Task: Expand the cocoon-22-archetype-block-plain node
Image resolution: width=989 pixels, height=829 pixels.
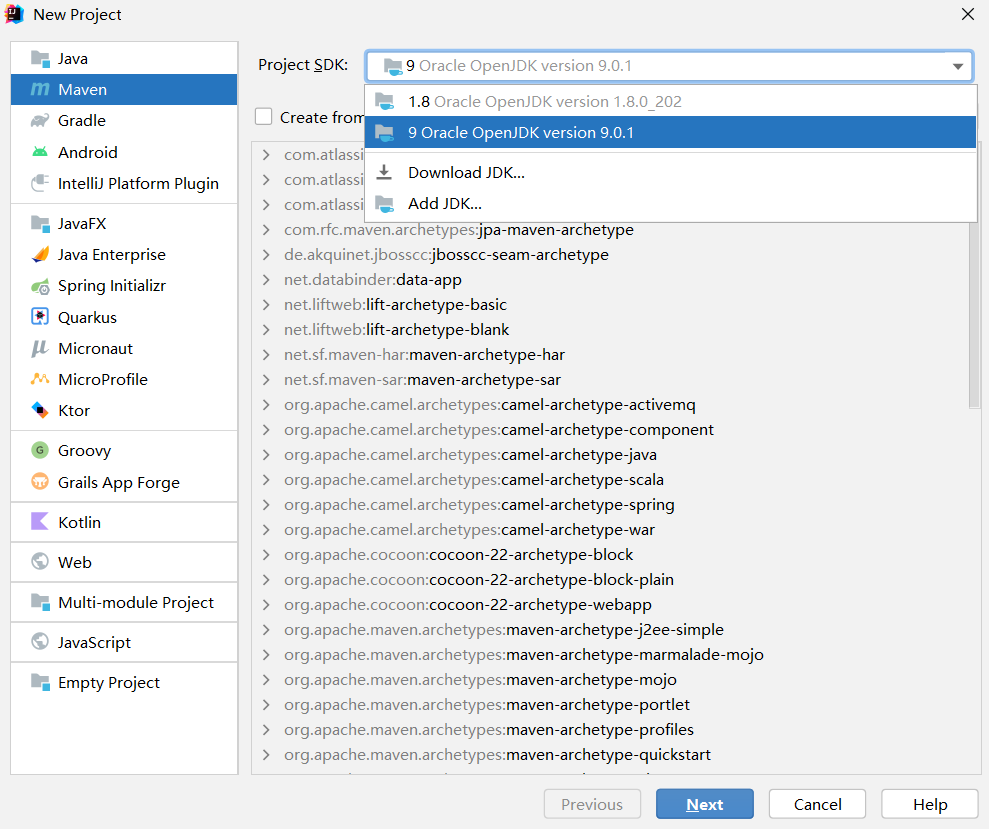Action: pos(266,580)
